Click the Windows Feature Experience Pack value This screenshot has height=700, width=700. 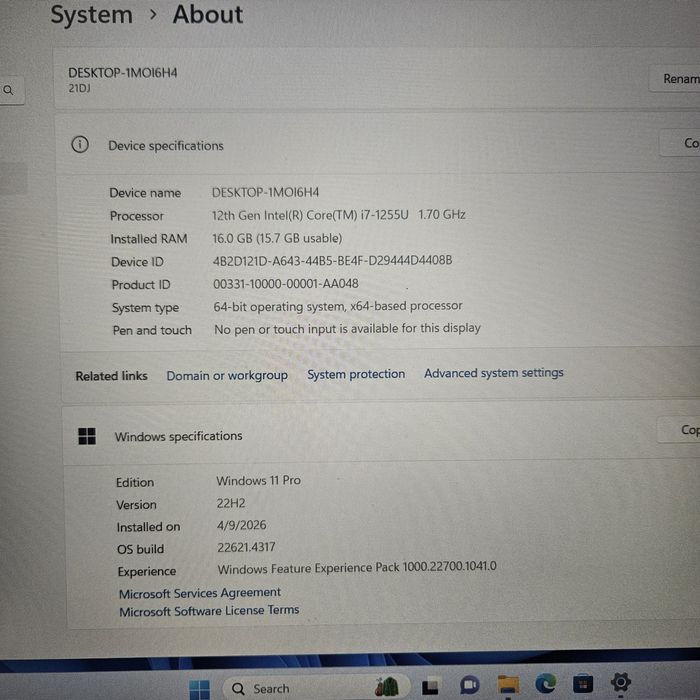(357, 568)
